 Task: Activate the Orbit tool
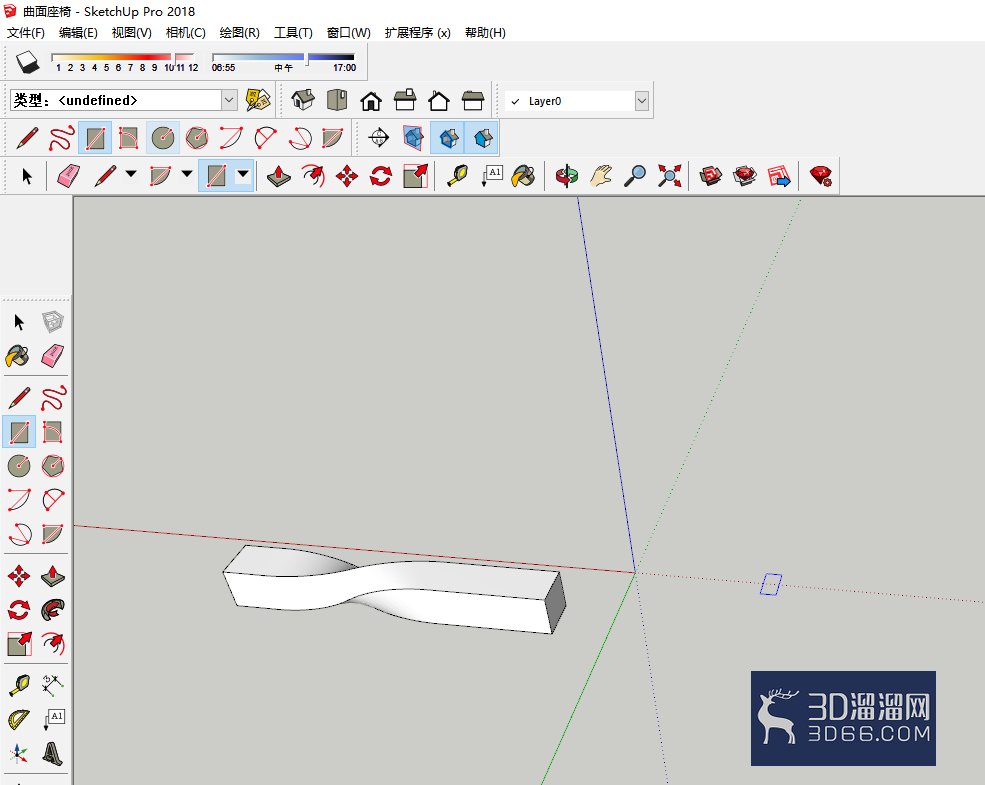(x=567, y=176)
